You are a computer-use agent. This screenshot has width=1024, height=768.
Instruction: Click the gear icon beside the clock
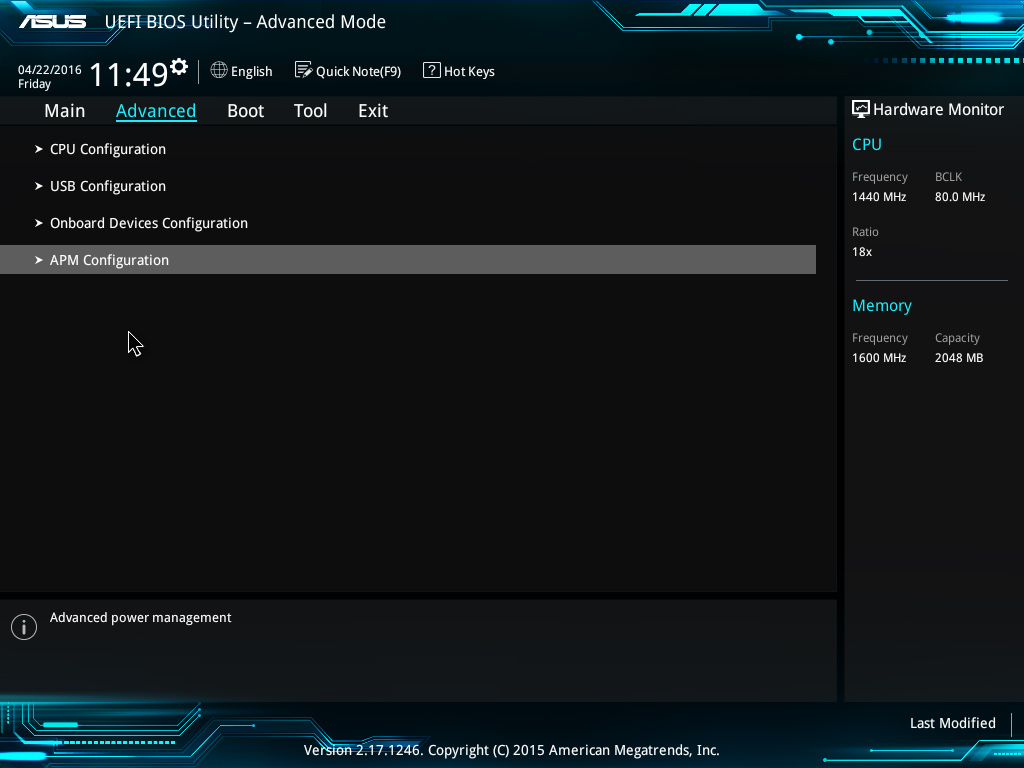(x=179, y=66)
